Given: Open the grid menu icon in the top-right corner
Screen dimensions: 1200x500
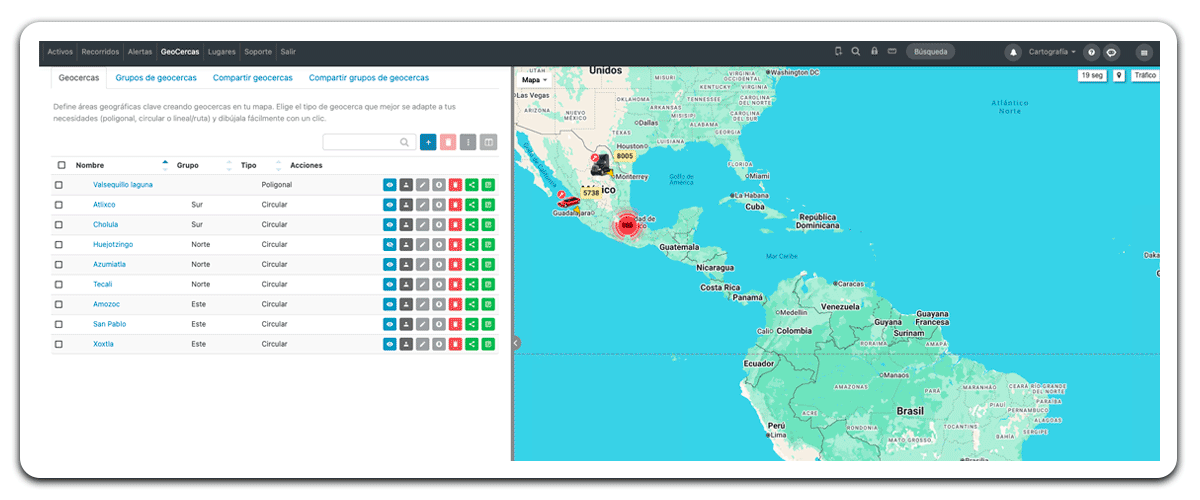Looking at the screenshot, I should [x=1143, y=52].
